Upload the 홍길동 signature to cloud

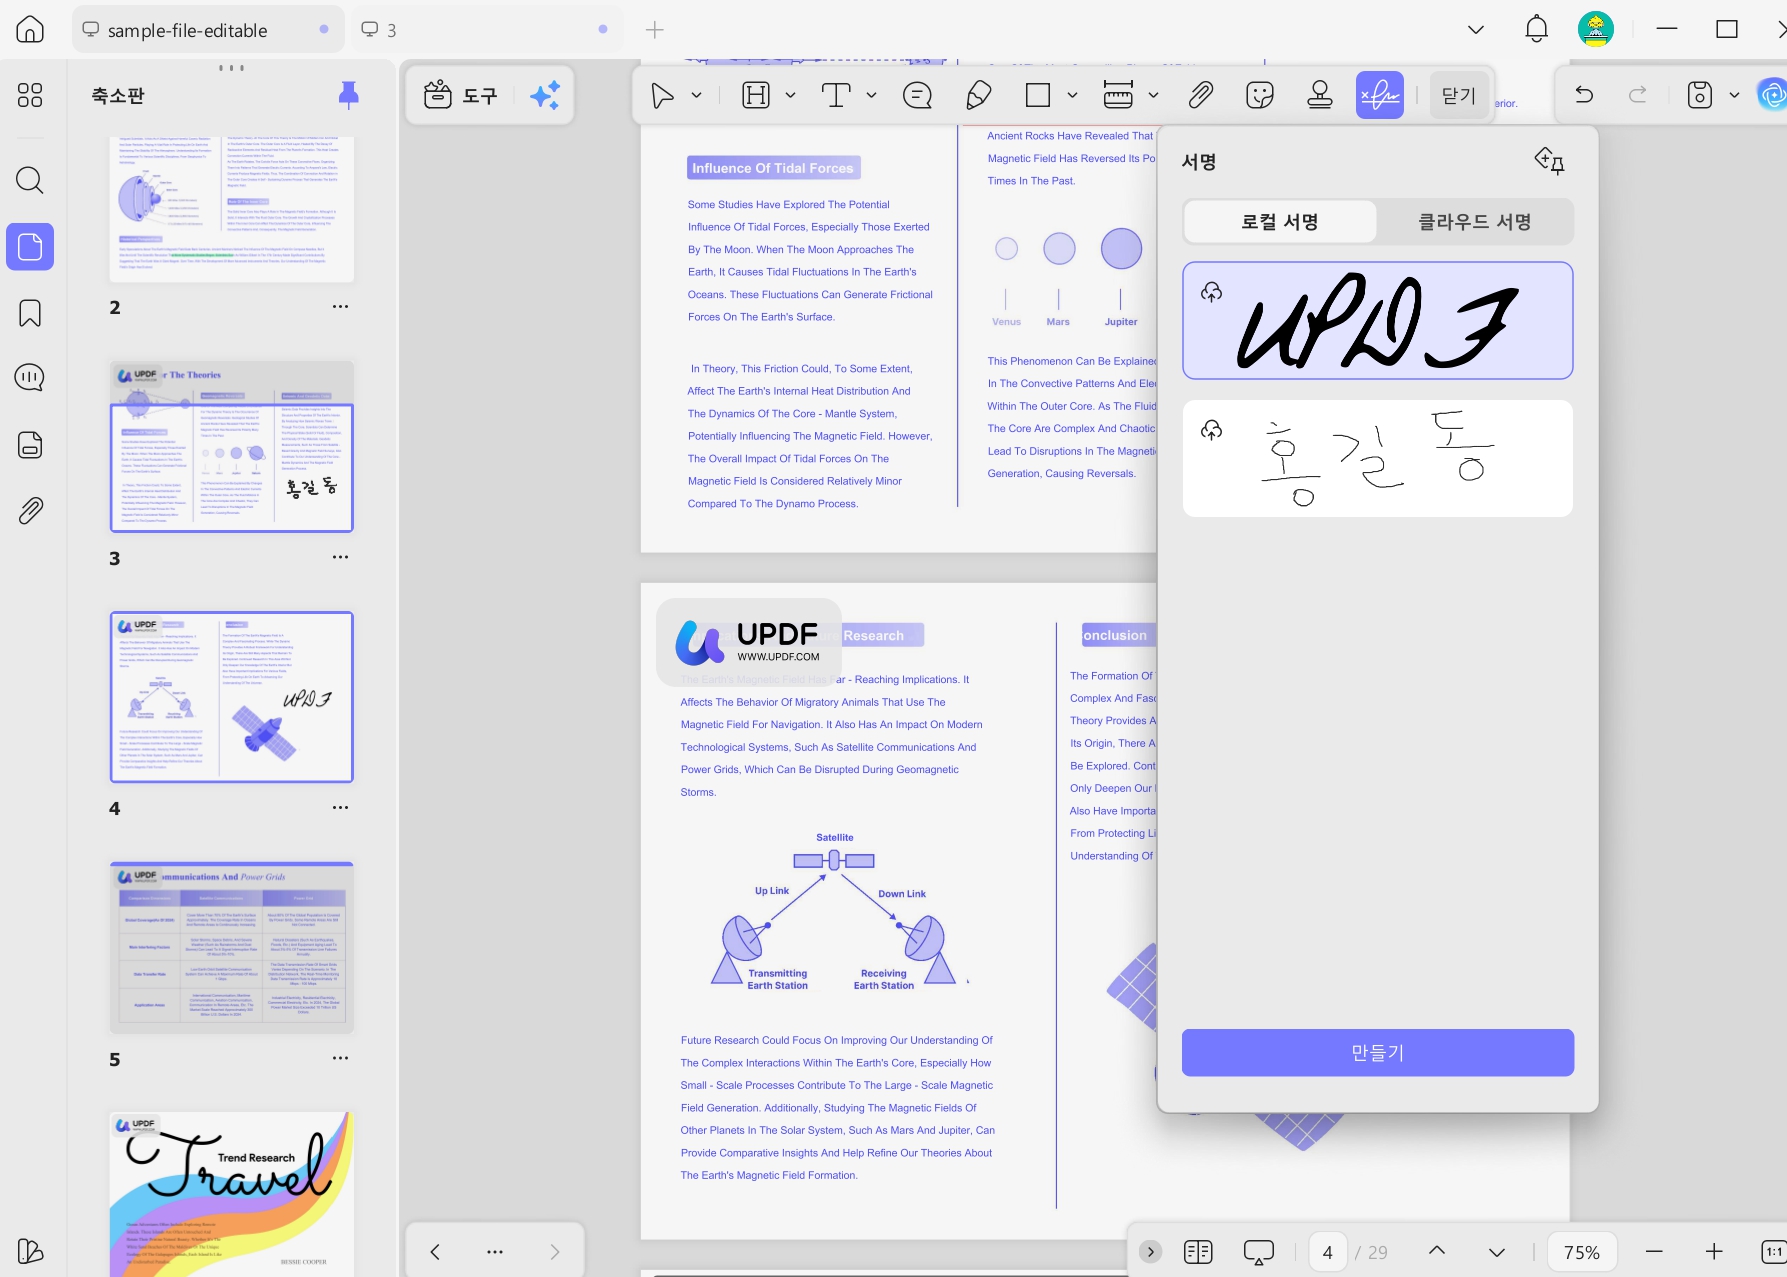[1212, 430]
